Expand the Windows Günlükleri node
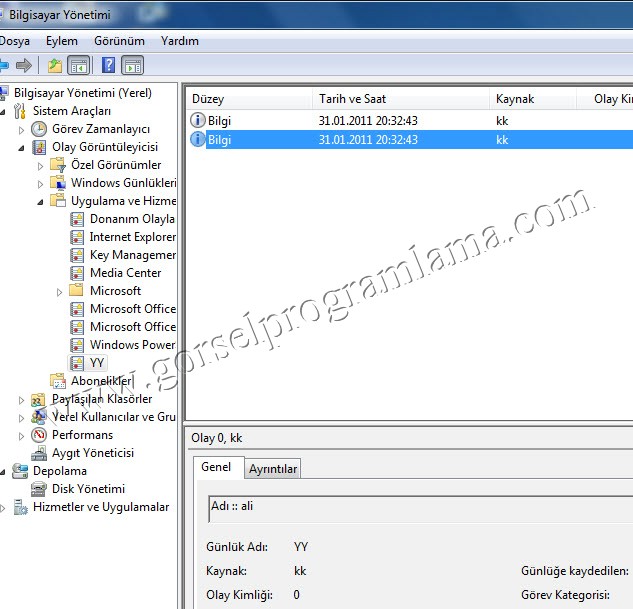 41,183
